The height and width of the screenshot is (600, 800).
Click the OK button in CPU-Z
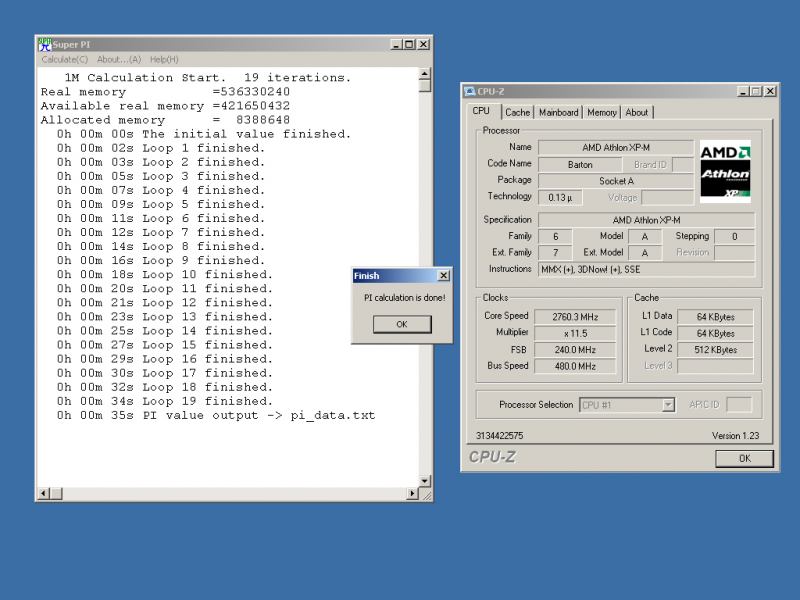[x=744, y=458]
